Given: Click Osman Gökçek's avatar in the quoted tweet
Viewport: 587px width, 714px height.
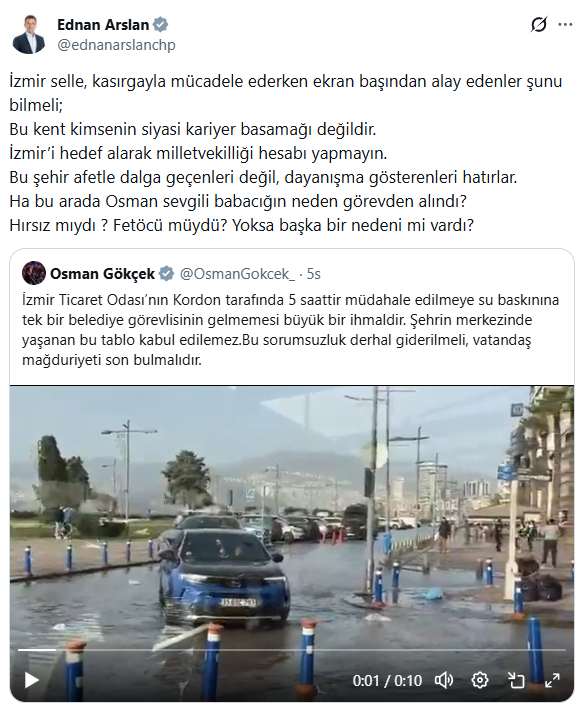Looking at the screenshot, I should [34, 273].
